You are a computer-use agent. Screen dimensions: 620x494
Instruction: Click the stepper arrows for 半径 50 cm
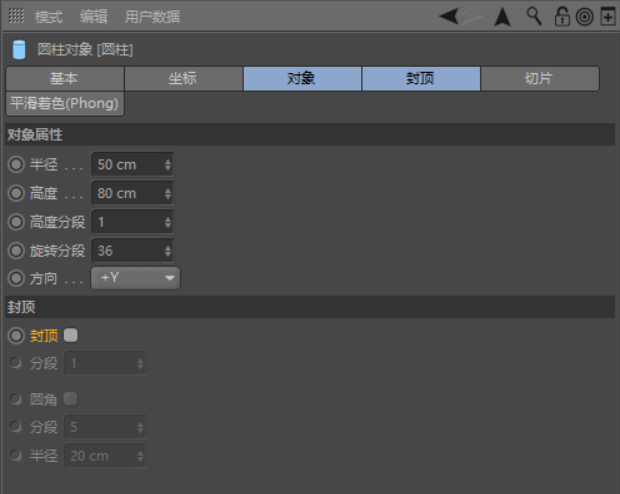coord(168,165)
